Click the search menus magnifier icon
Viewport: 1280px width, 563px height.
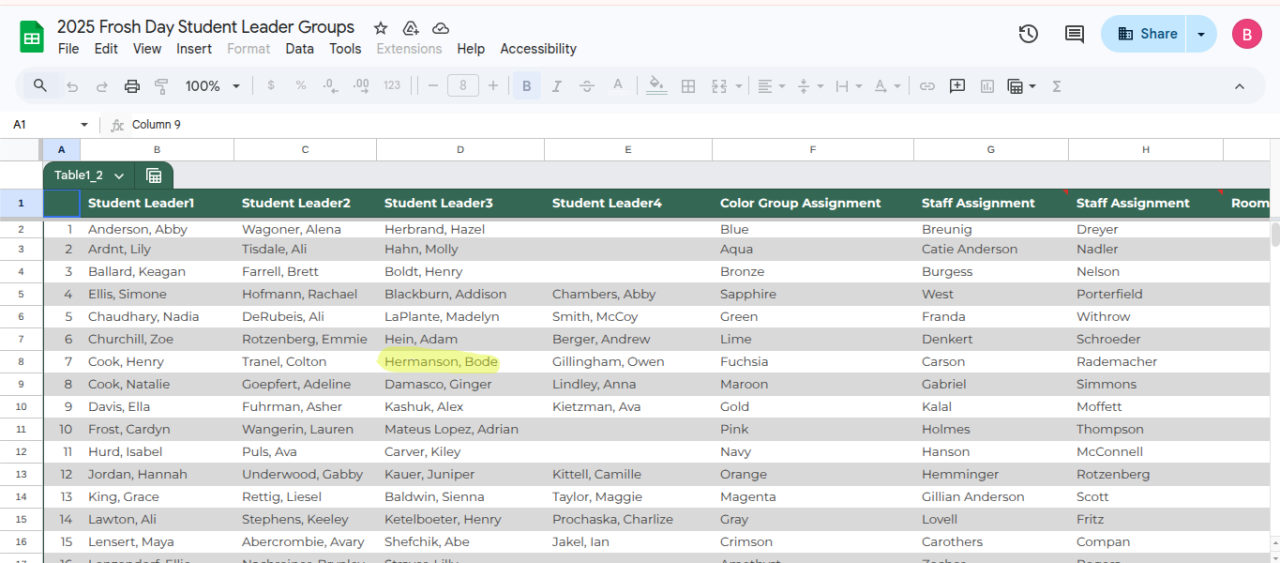(40, 86)
